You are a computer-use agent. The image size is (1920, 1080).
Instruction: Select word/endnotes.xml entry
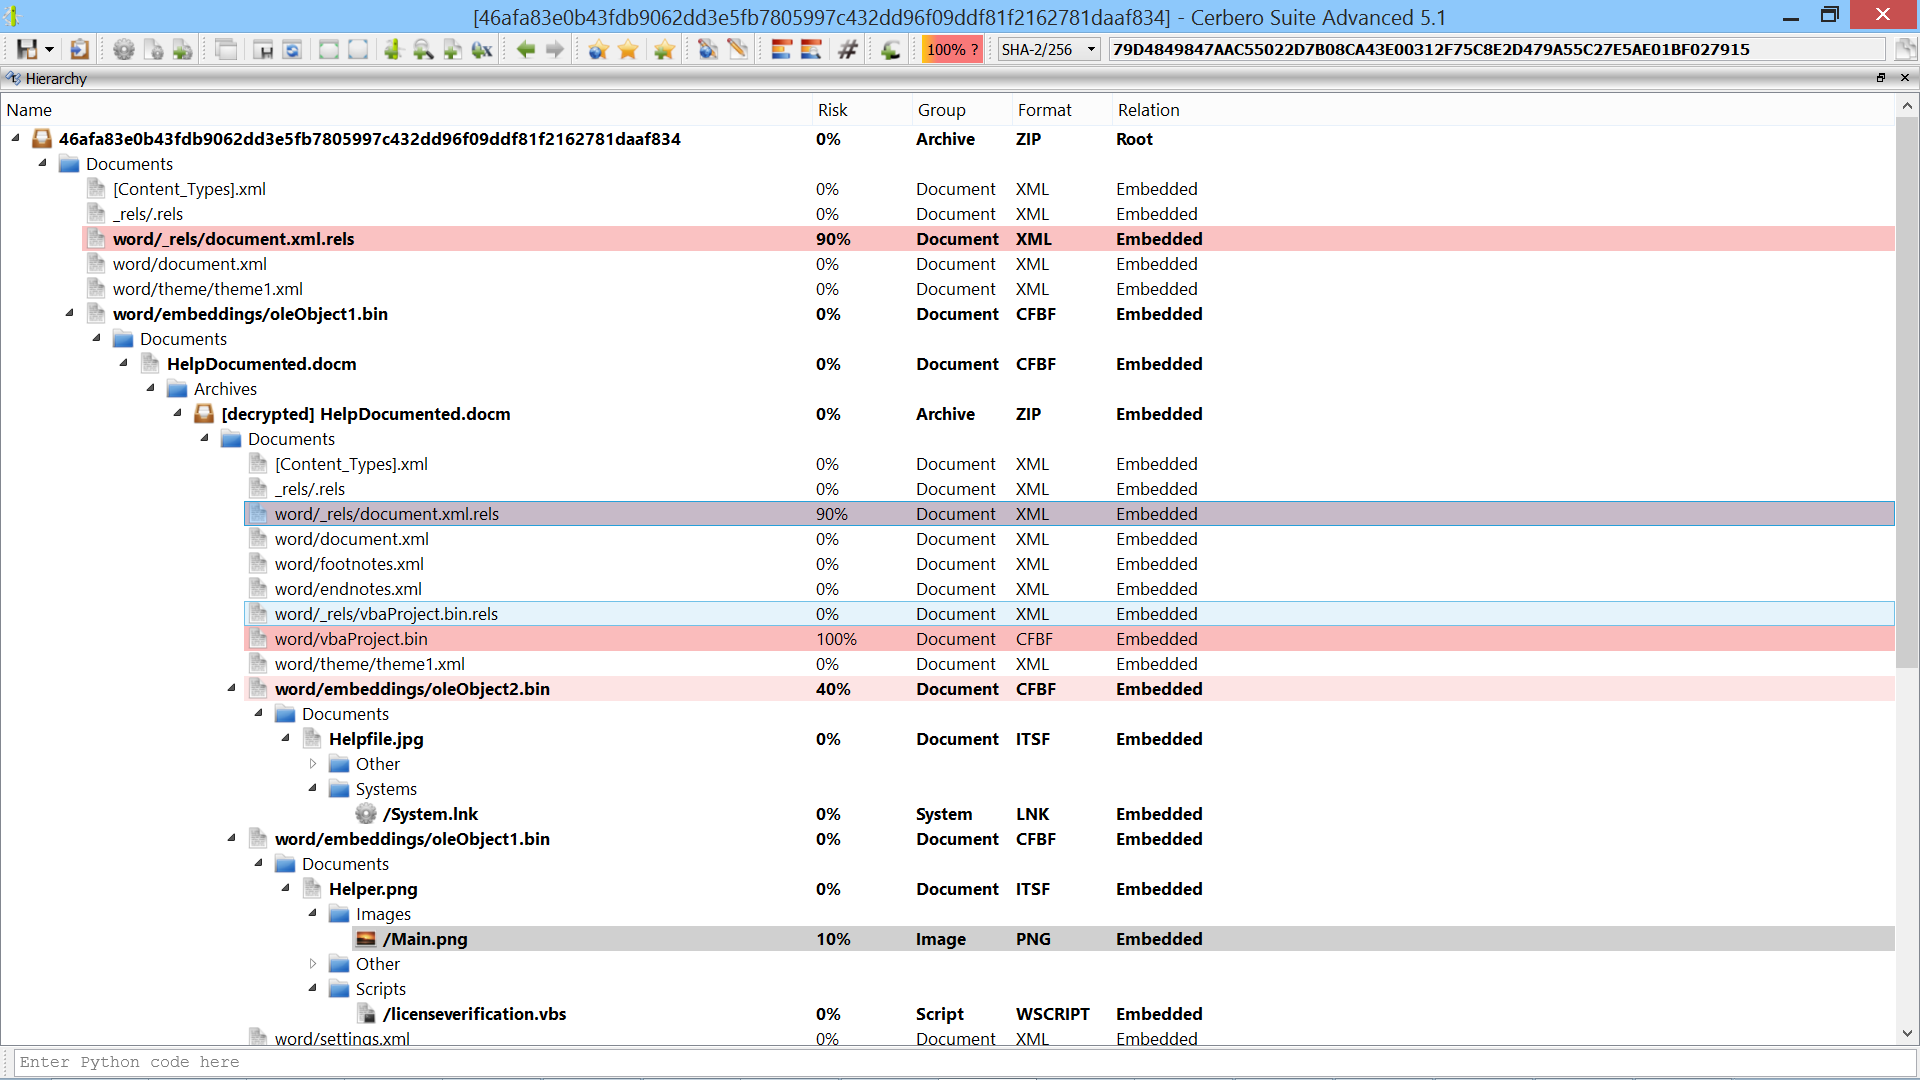pos(348,589)
